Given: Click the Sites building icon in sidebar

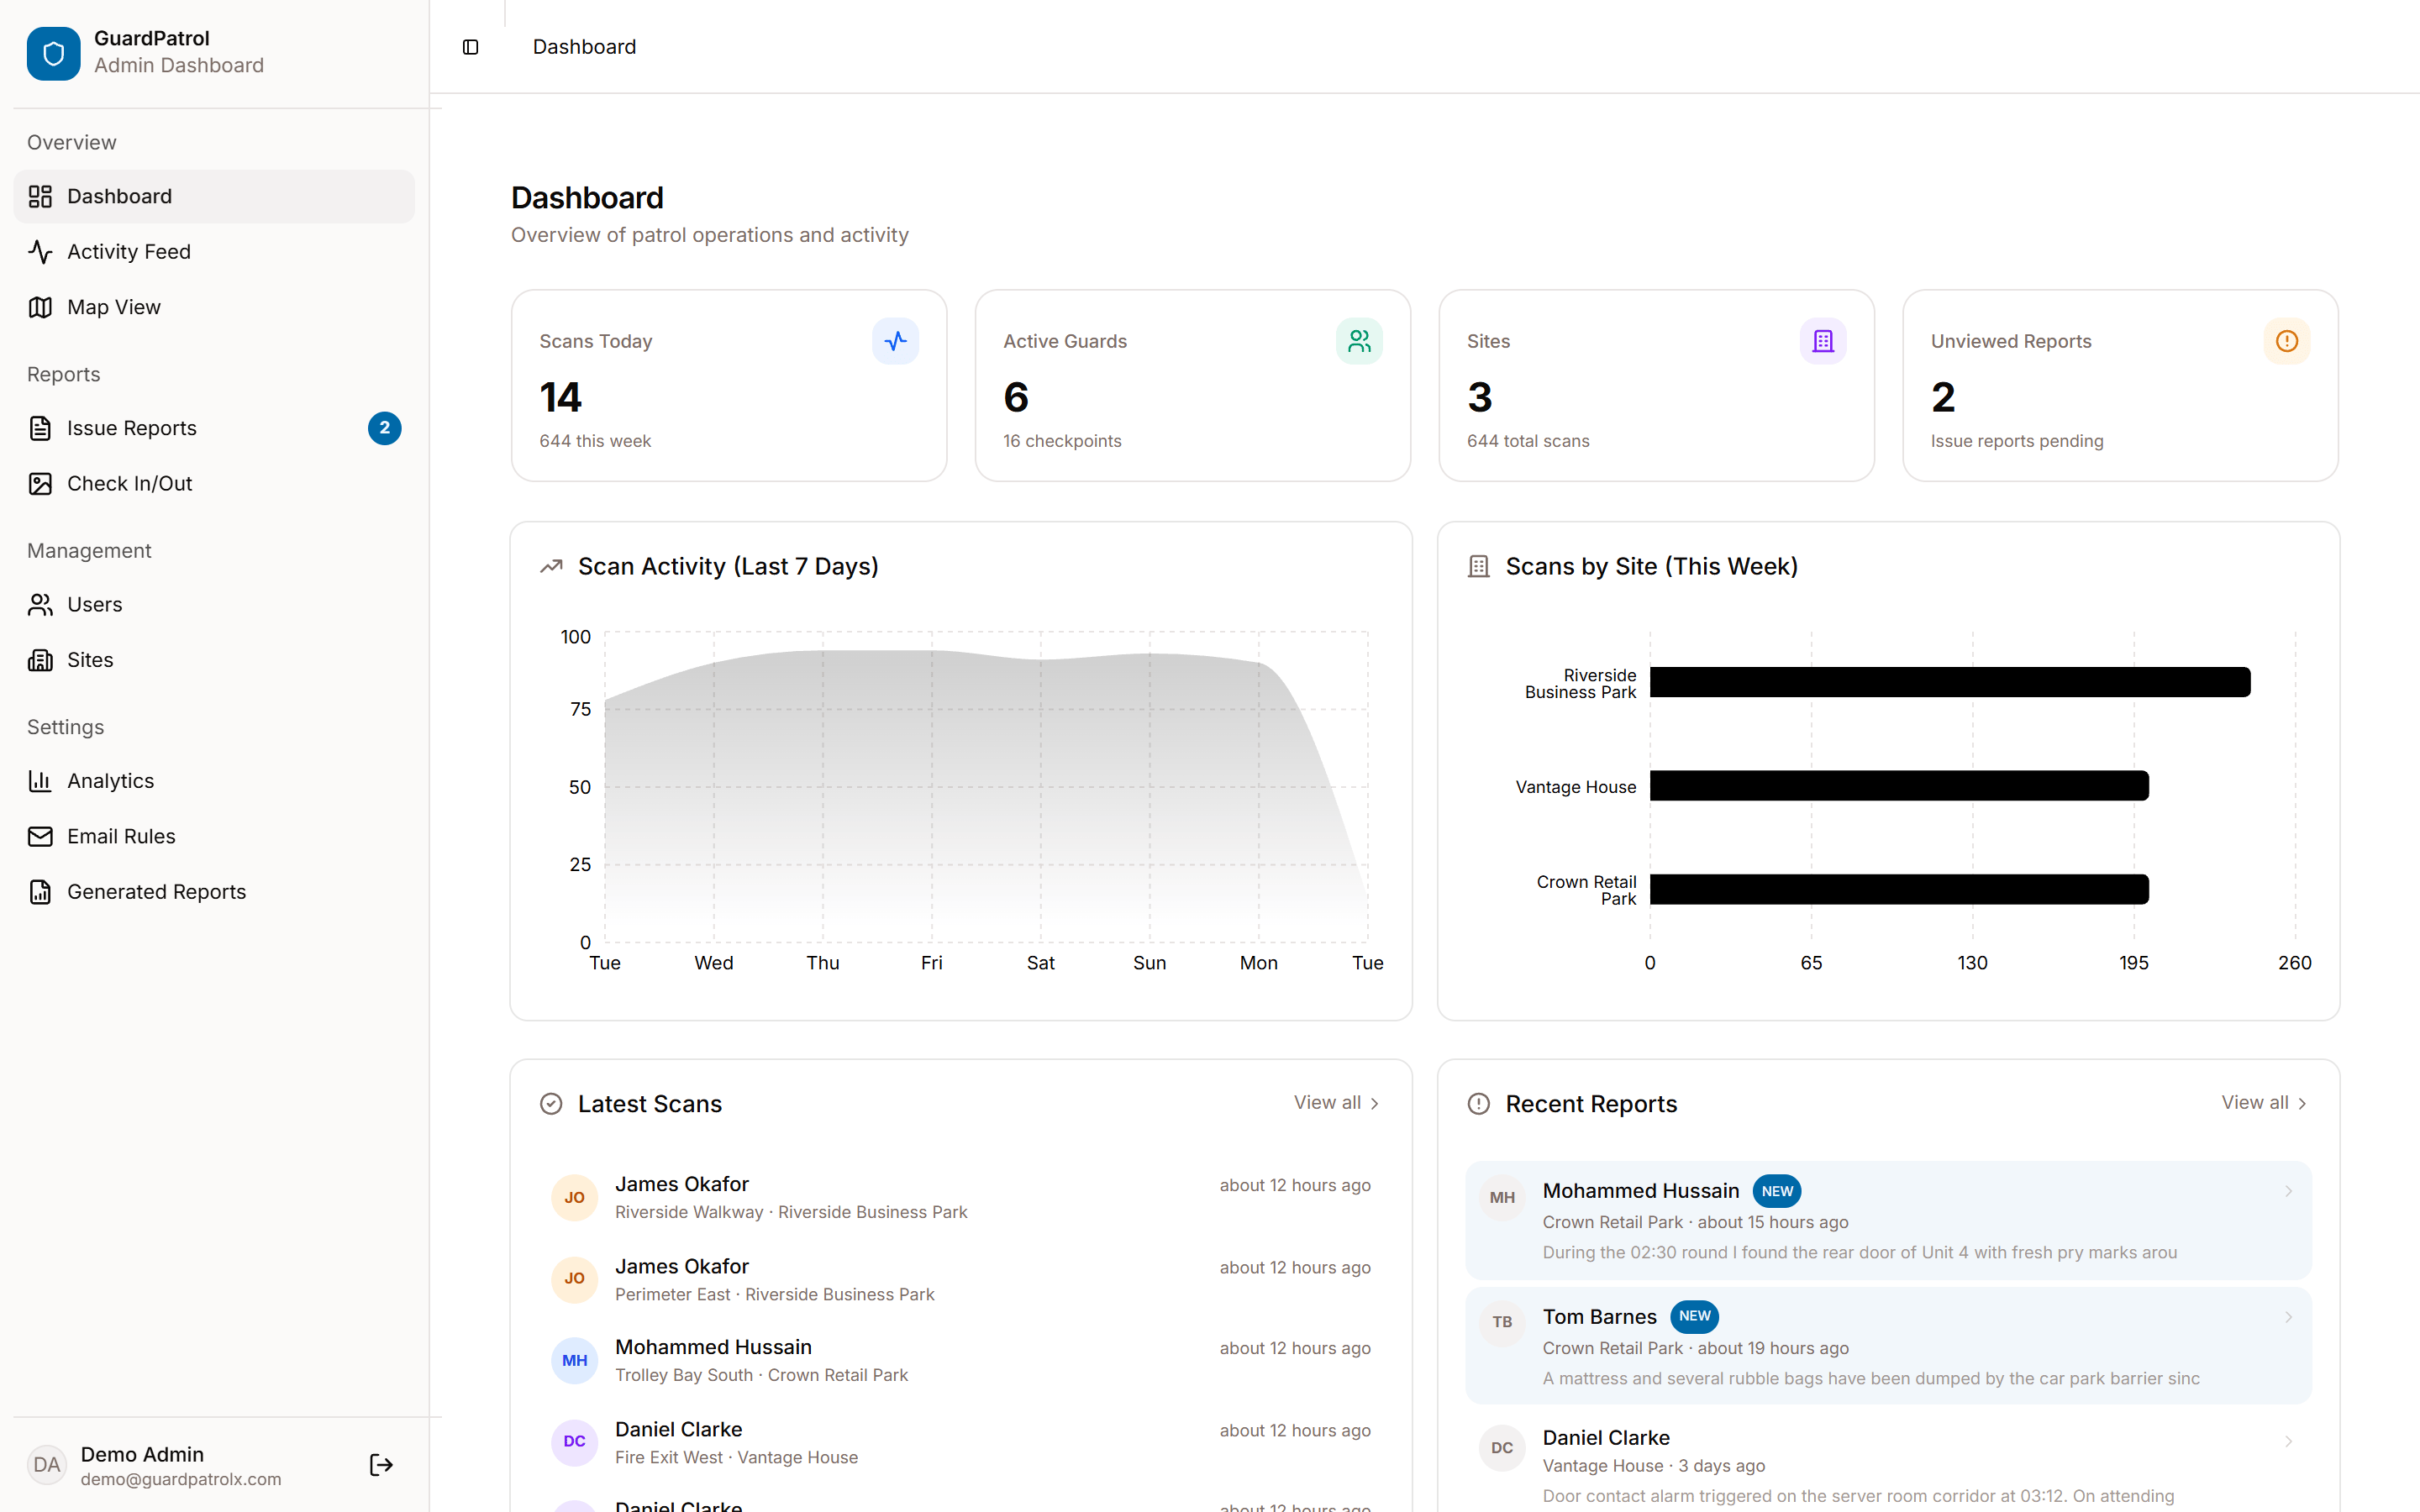Looking at the screenshot, I should pyautogui.click(x=40, y=660).
